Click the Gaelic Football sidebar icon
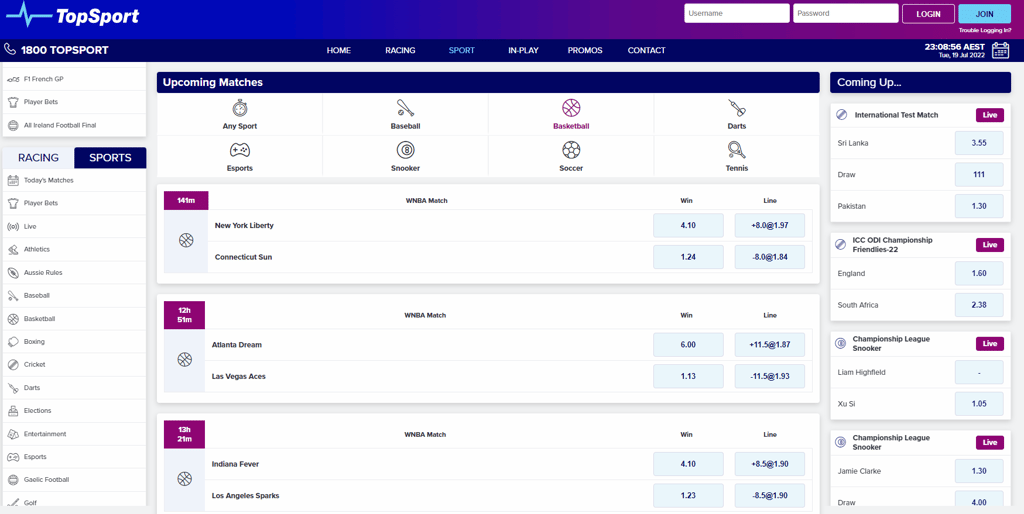 click(x=12, y=479)
